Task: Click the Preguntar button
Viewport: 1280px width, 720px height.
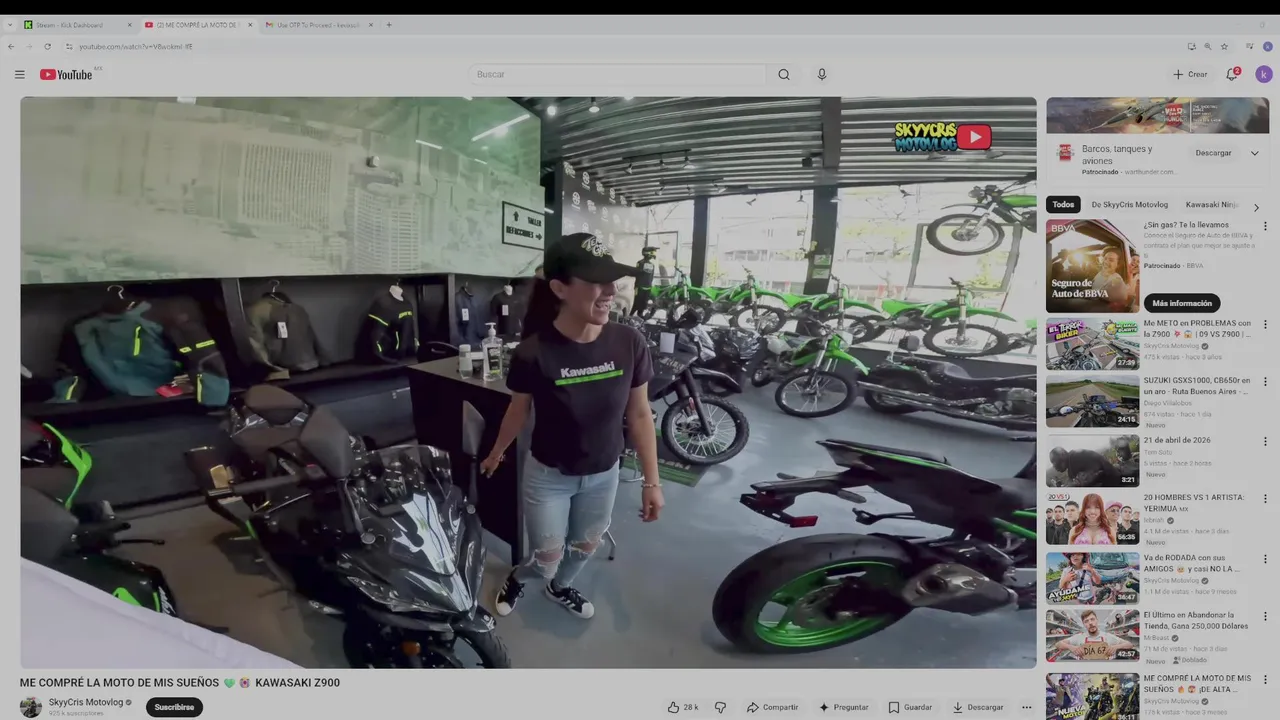Action: coord(844,707)
